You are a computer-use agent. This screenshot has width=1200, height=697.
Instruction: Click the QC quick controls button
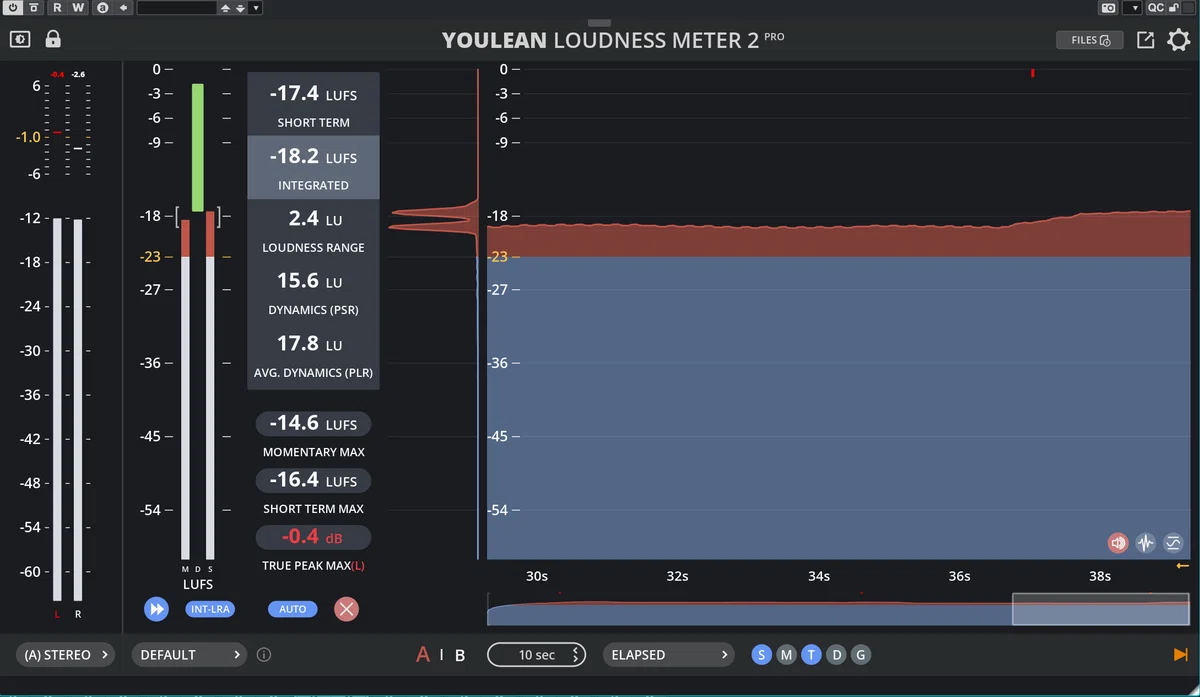pyautogui.click(x=1155, y=8)
